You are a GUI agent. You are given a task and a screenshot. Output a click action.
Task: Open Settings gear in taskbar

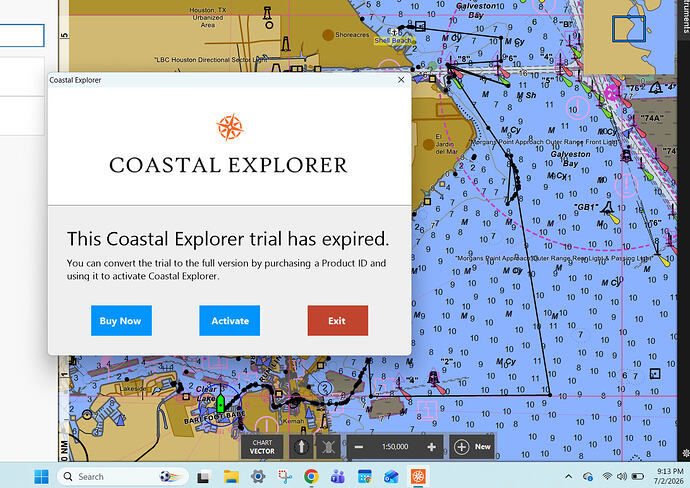pos(258,477)
